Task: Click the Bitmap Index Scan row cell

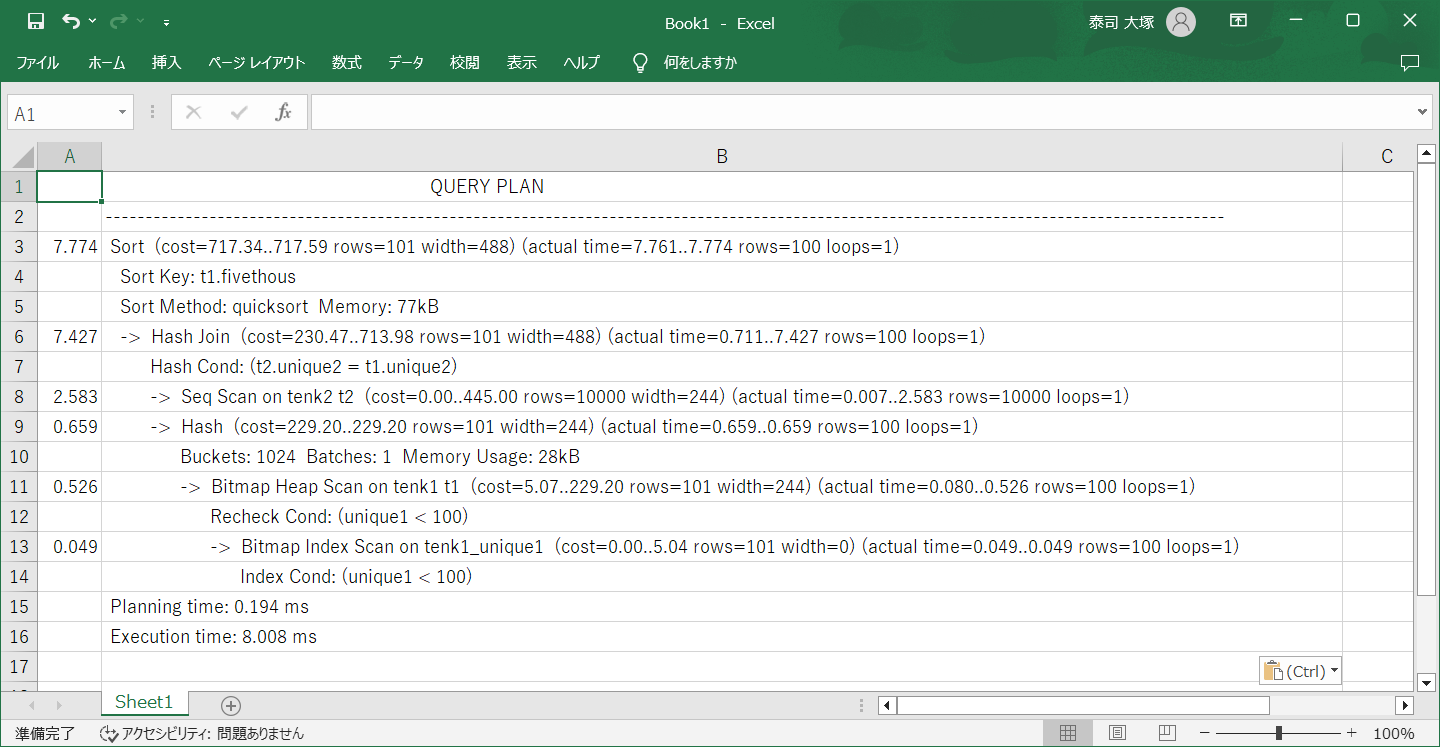Action: pyautogui.click(x=722, y=547)
